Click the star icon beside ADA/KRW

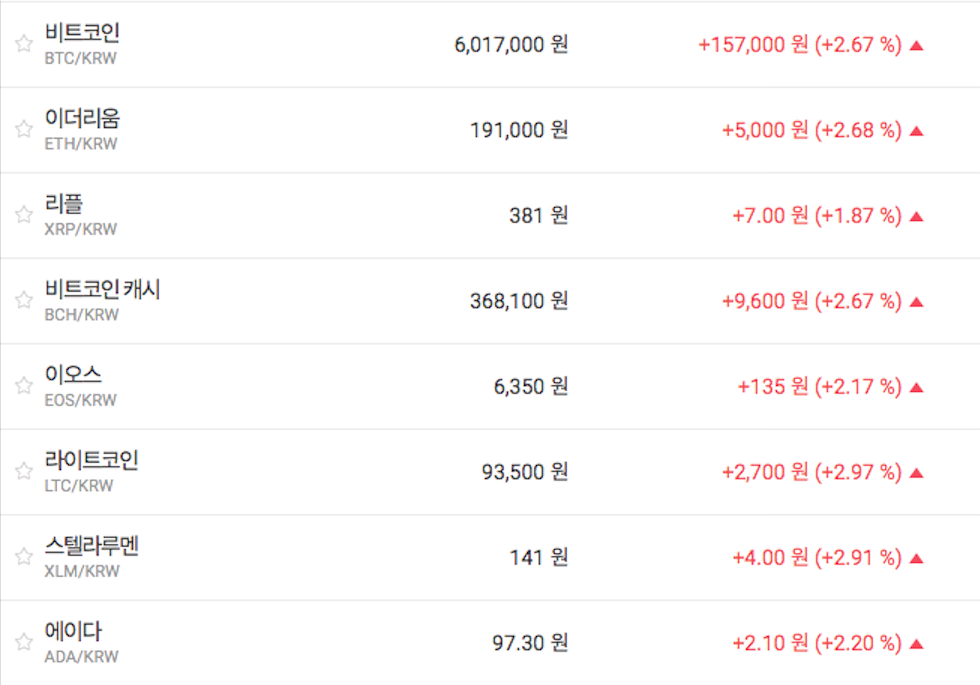(x=24, y=642)
